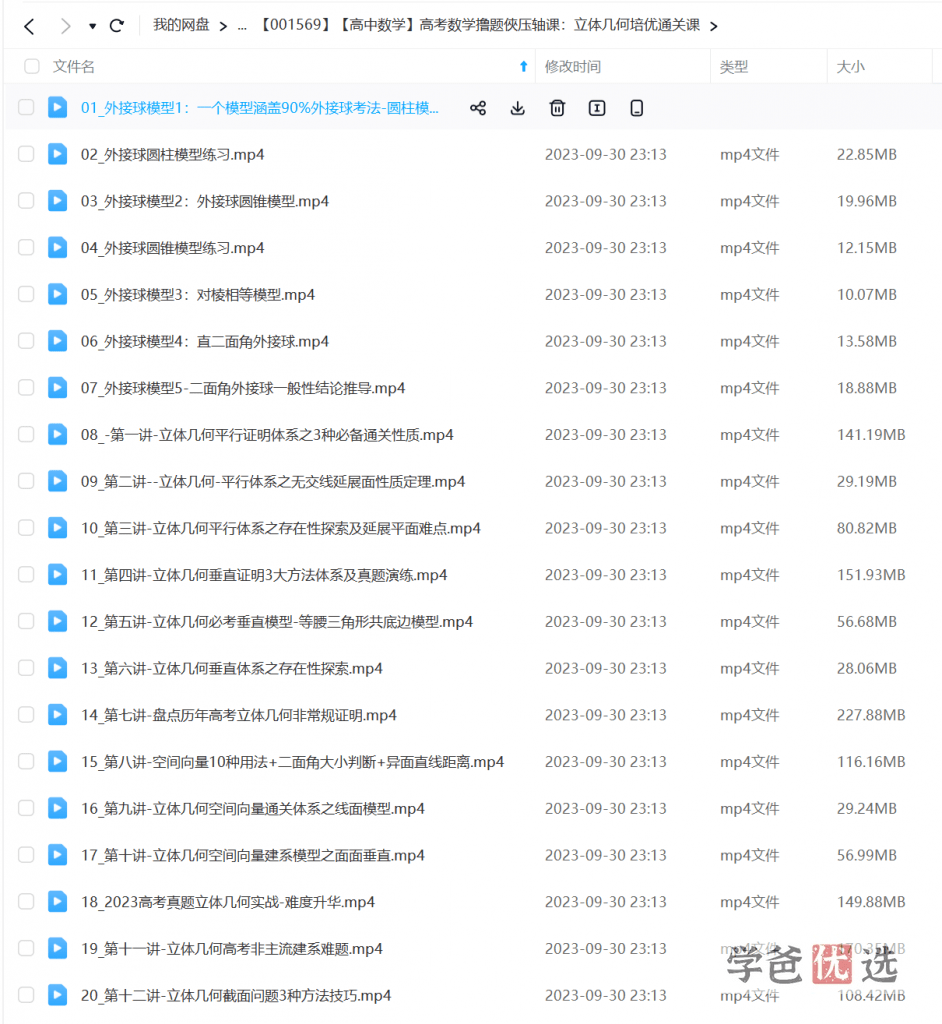Click the video icon for 04_外接球圆锥模型练习.mp4
This screenshot has height=1024, width=942.
tap(57, 247)
